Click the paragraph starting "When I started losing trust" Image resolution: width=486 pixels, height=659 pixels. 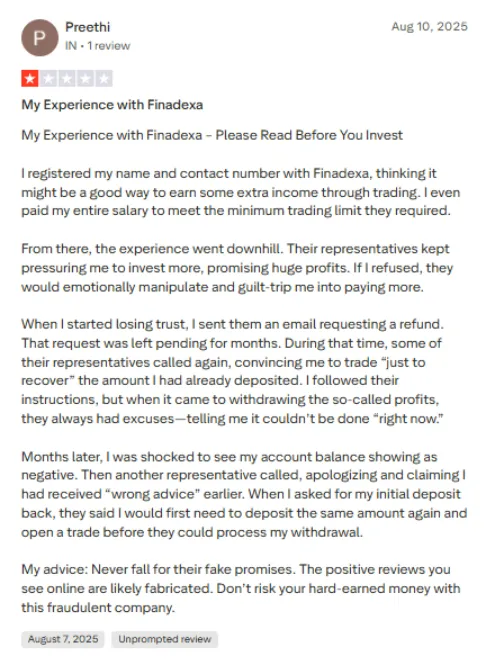coord(232,371)
